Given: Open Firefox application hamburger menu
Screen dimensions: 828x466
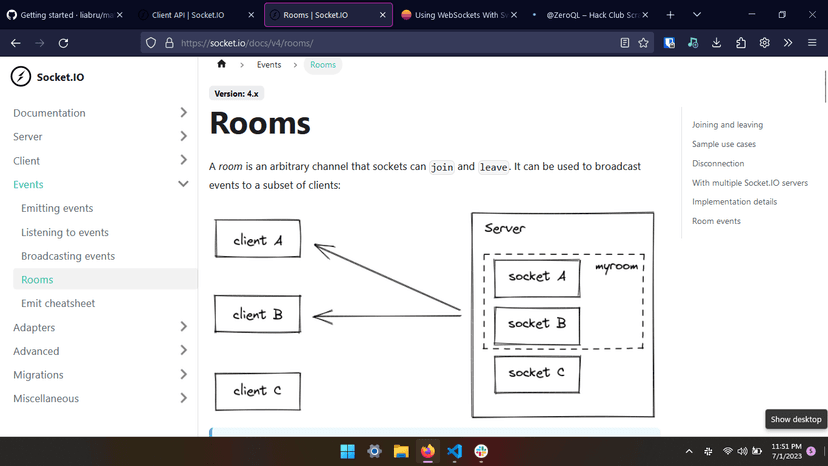Looking at the screenshot, I should tap(811, 43).
